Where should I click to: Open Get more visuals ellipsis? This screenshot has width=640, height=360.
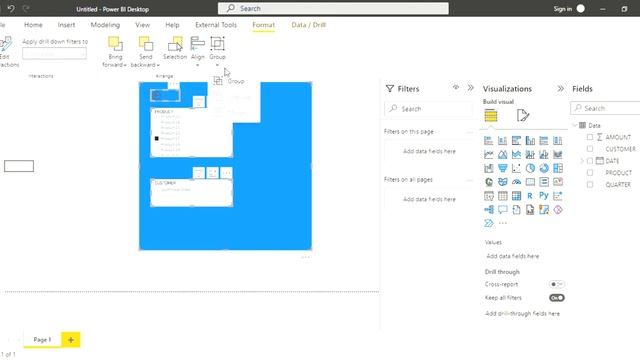(x=502, y=223)
